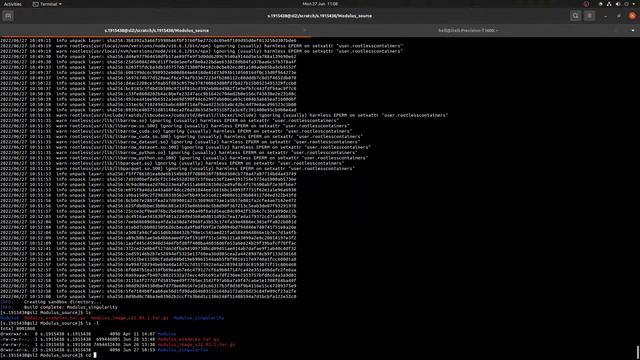Screen dimensions: 640x360
Task: Click the 'ls -l' command prompt line
Action: click(49, 323)
